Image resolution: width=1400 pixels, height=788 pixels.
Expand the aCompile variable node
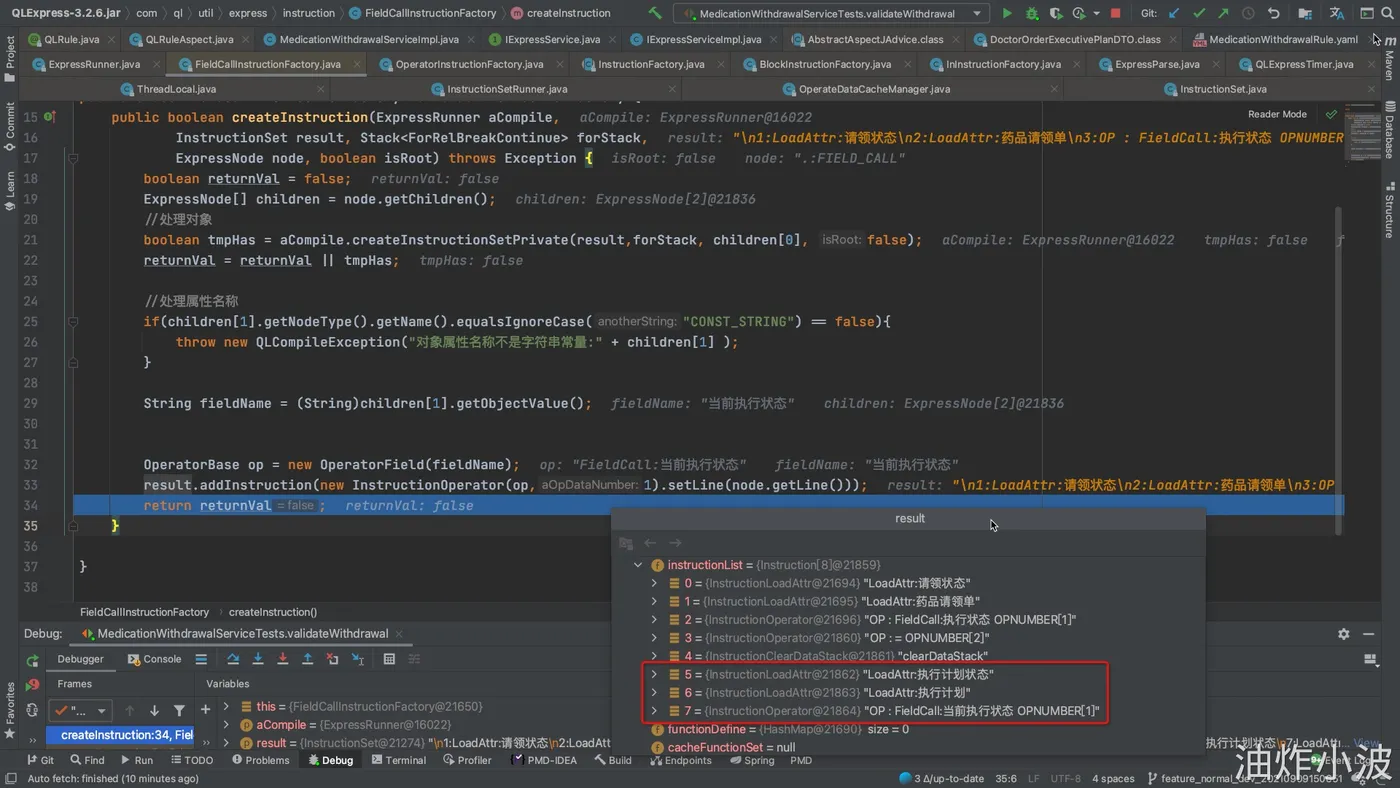[227, 725]
